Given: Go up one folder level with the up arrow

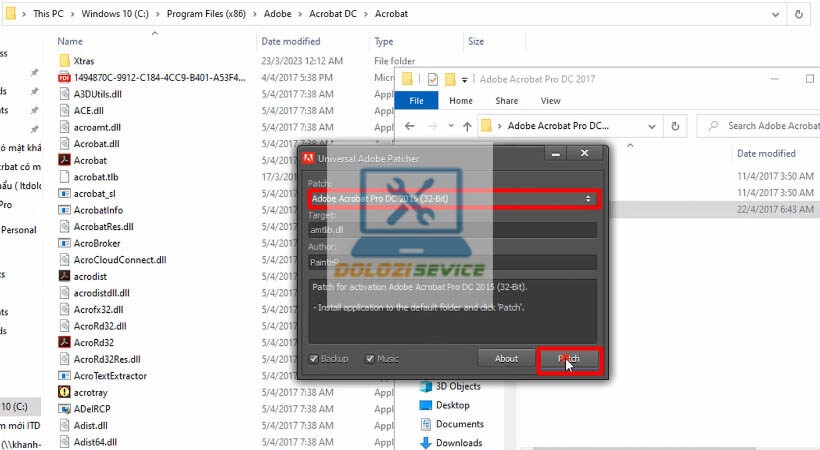Looking at the screenshot, I should 467,126.
